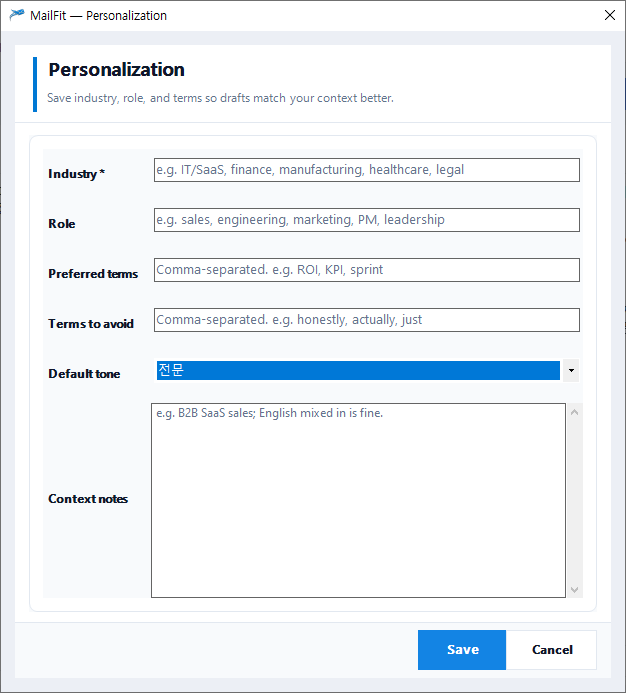Cancel the personalization dialog
This screenshot has width=626, height=693.
(x=552, y=650)
